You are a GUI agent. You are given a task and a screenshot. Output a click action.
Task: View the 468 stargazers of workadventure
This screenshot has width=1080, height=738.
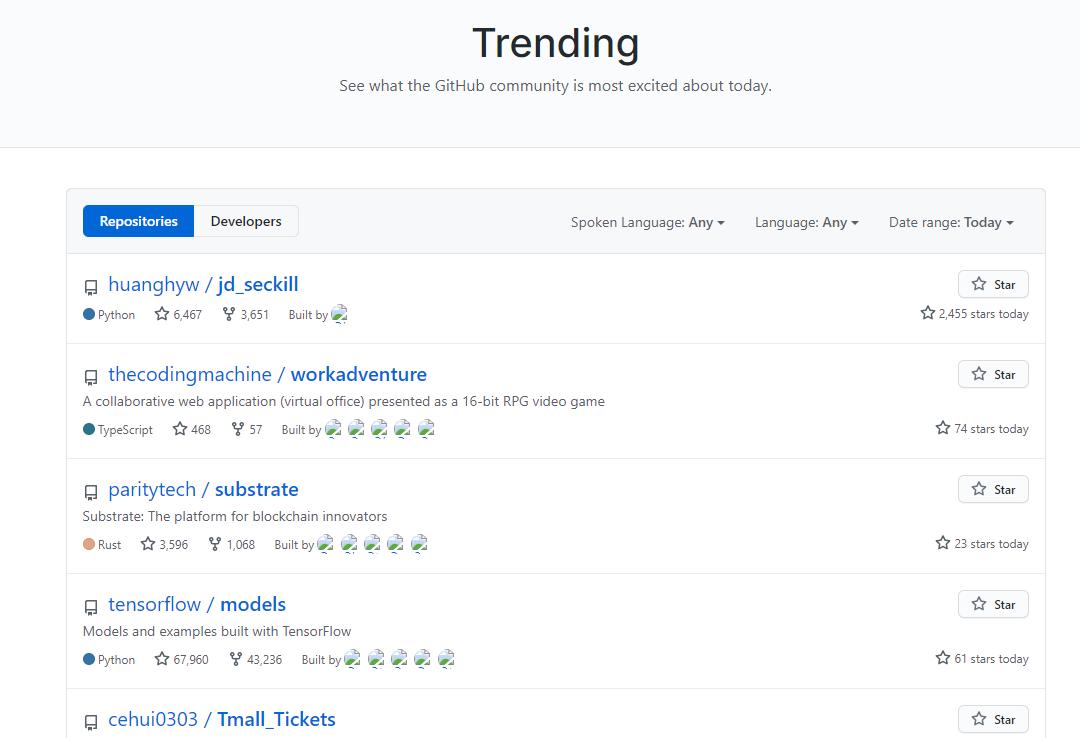192,429
